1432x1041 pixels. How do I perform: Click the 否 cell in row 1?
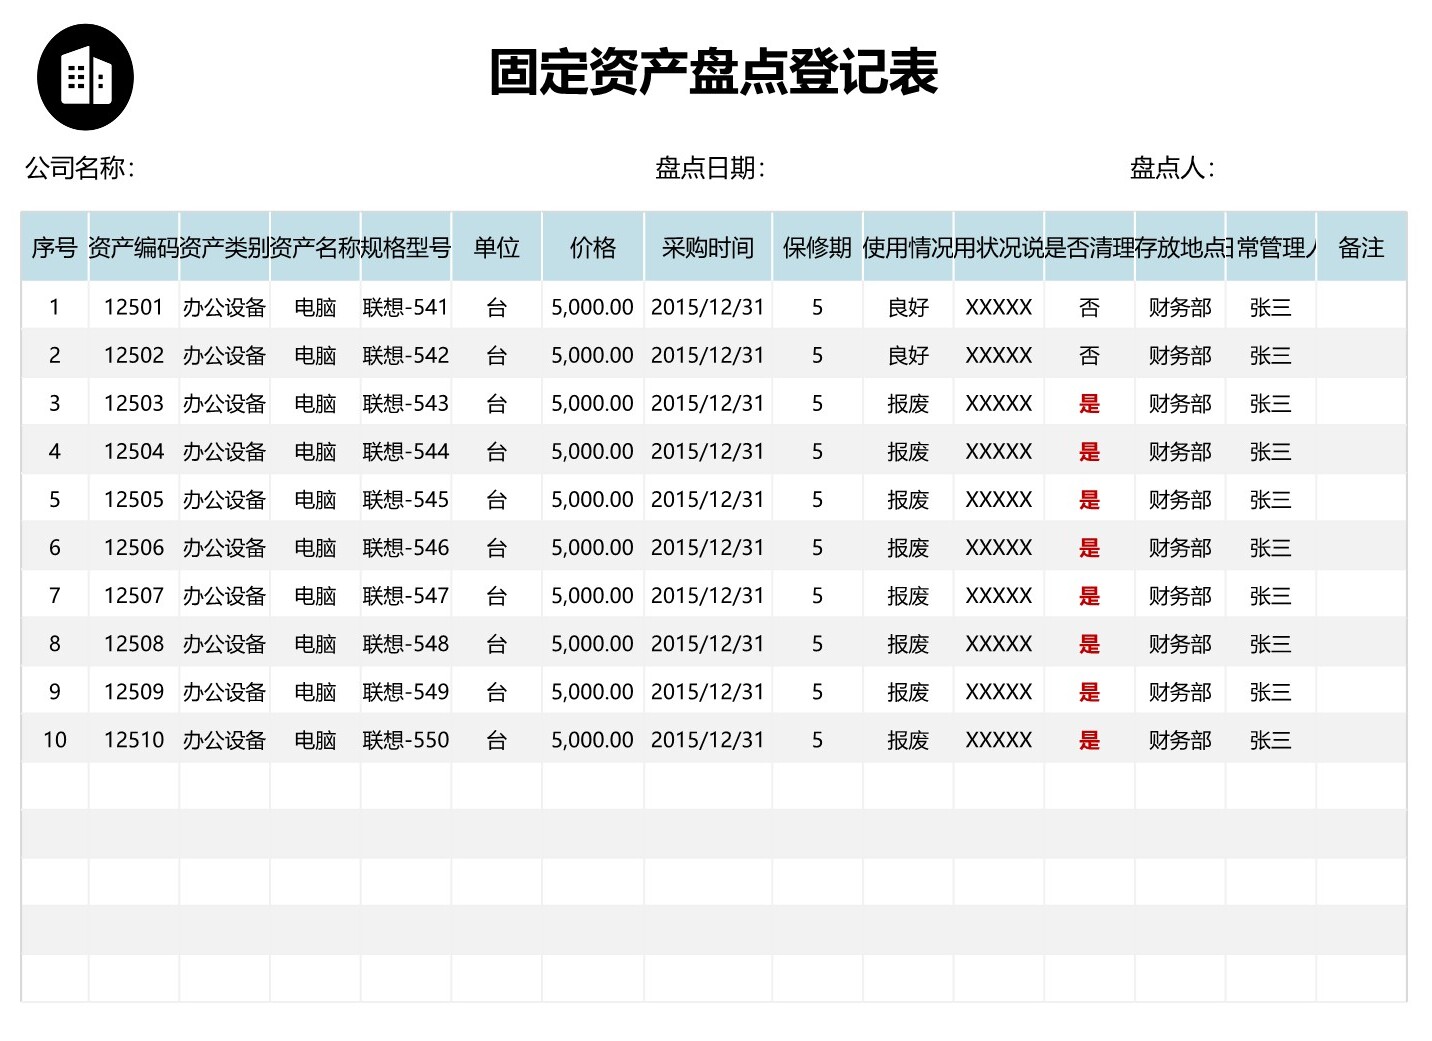click(x=1089, y=308)
